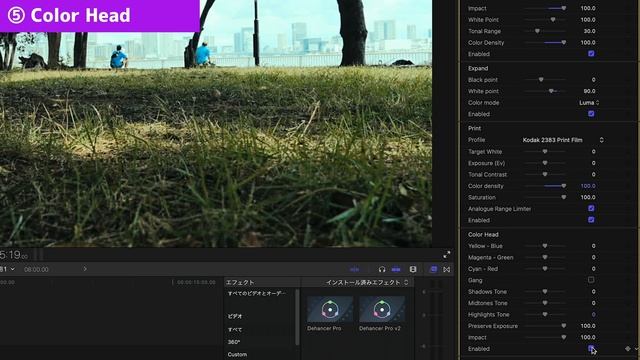Screen dimensions: 640x360
Task: Select Dehancer Pro v2 effect thumbnail
Action: click(x=382, y=309)
